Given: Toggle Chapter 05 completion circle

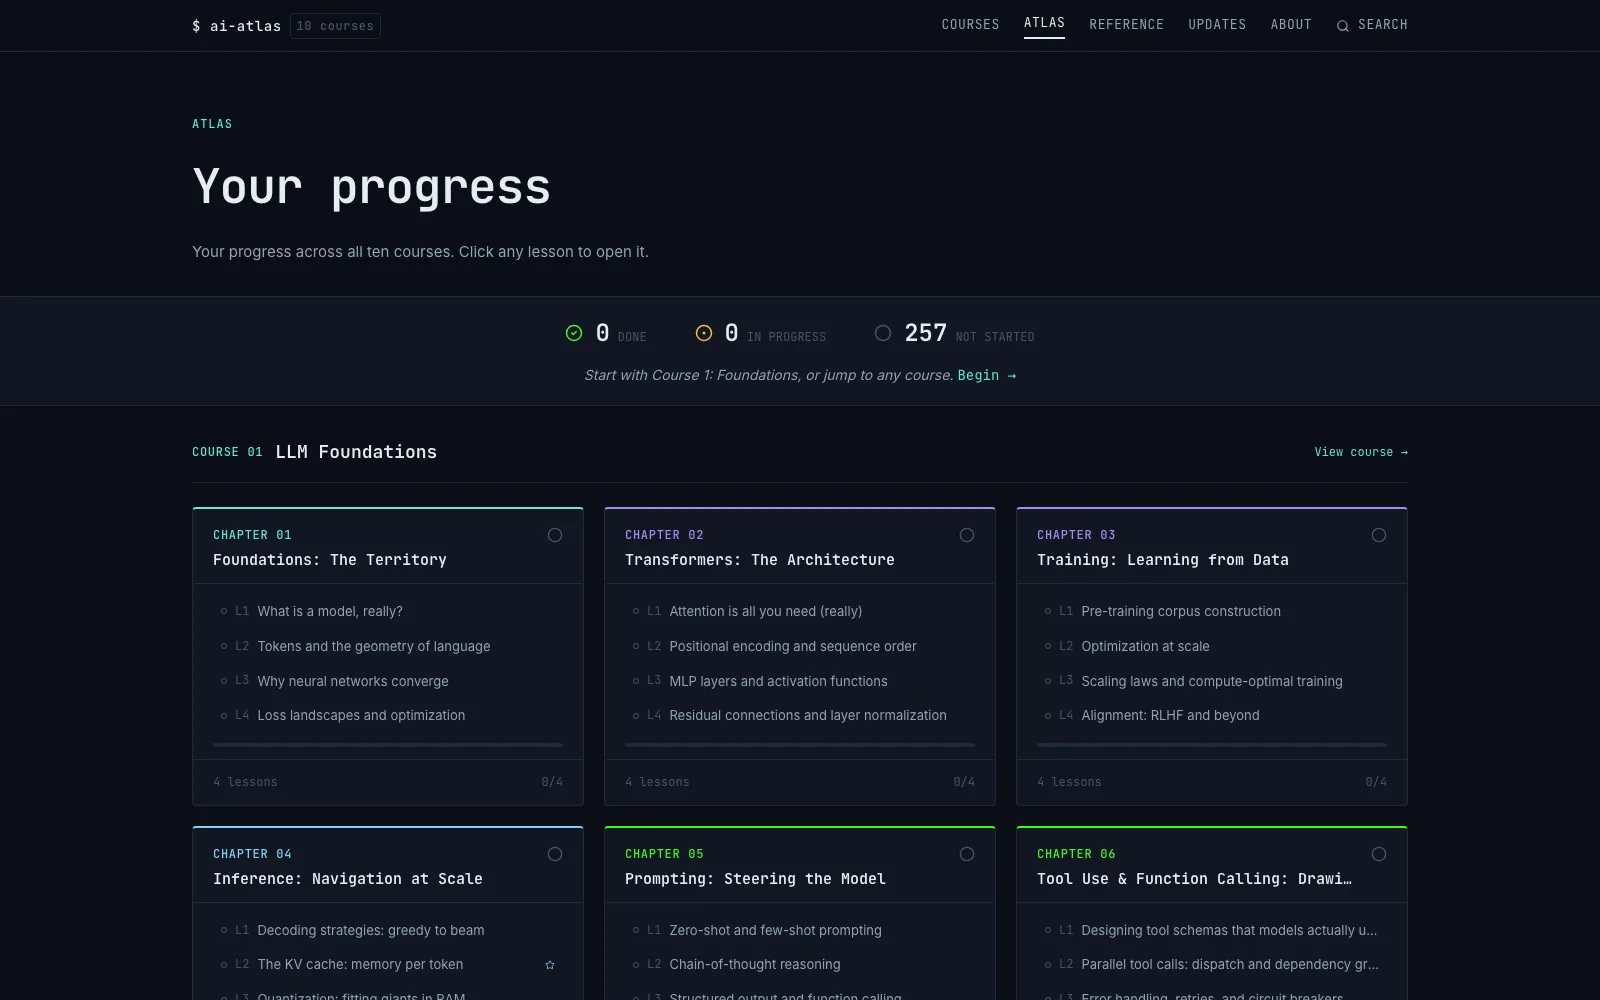Looking at the screenshot, I should [967, 854].
